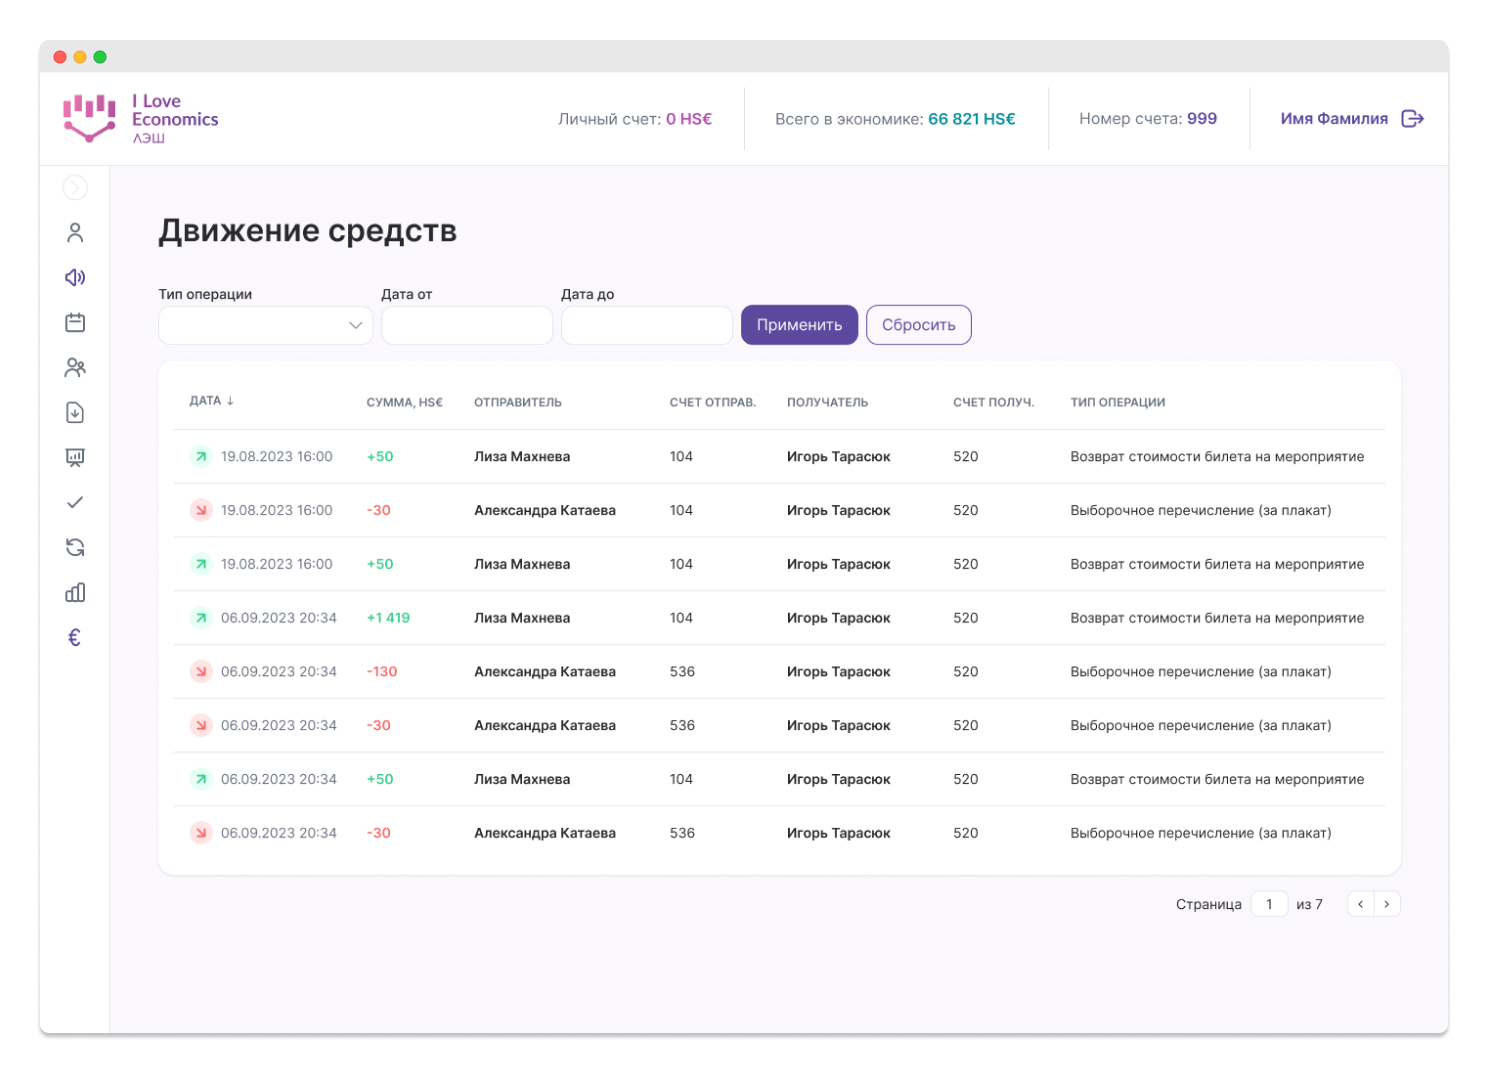The image size is (1488, 1070).
Task: Open the user profile sidebar icon
Action: (75, 233)
